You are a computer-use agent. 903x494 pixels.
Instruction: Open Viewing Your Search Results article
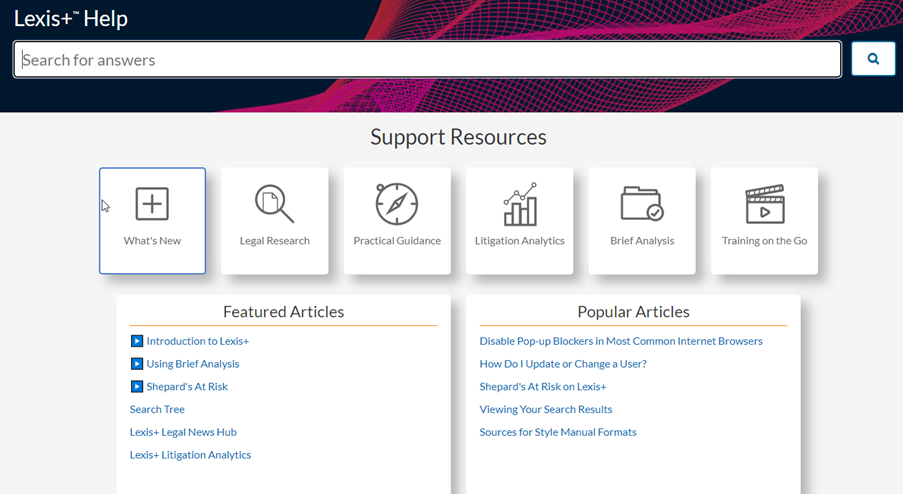546,409
